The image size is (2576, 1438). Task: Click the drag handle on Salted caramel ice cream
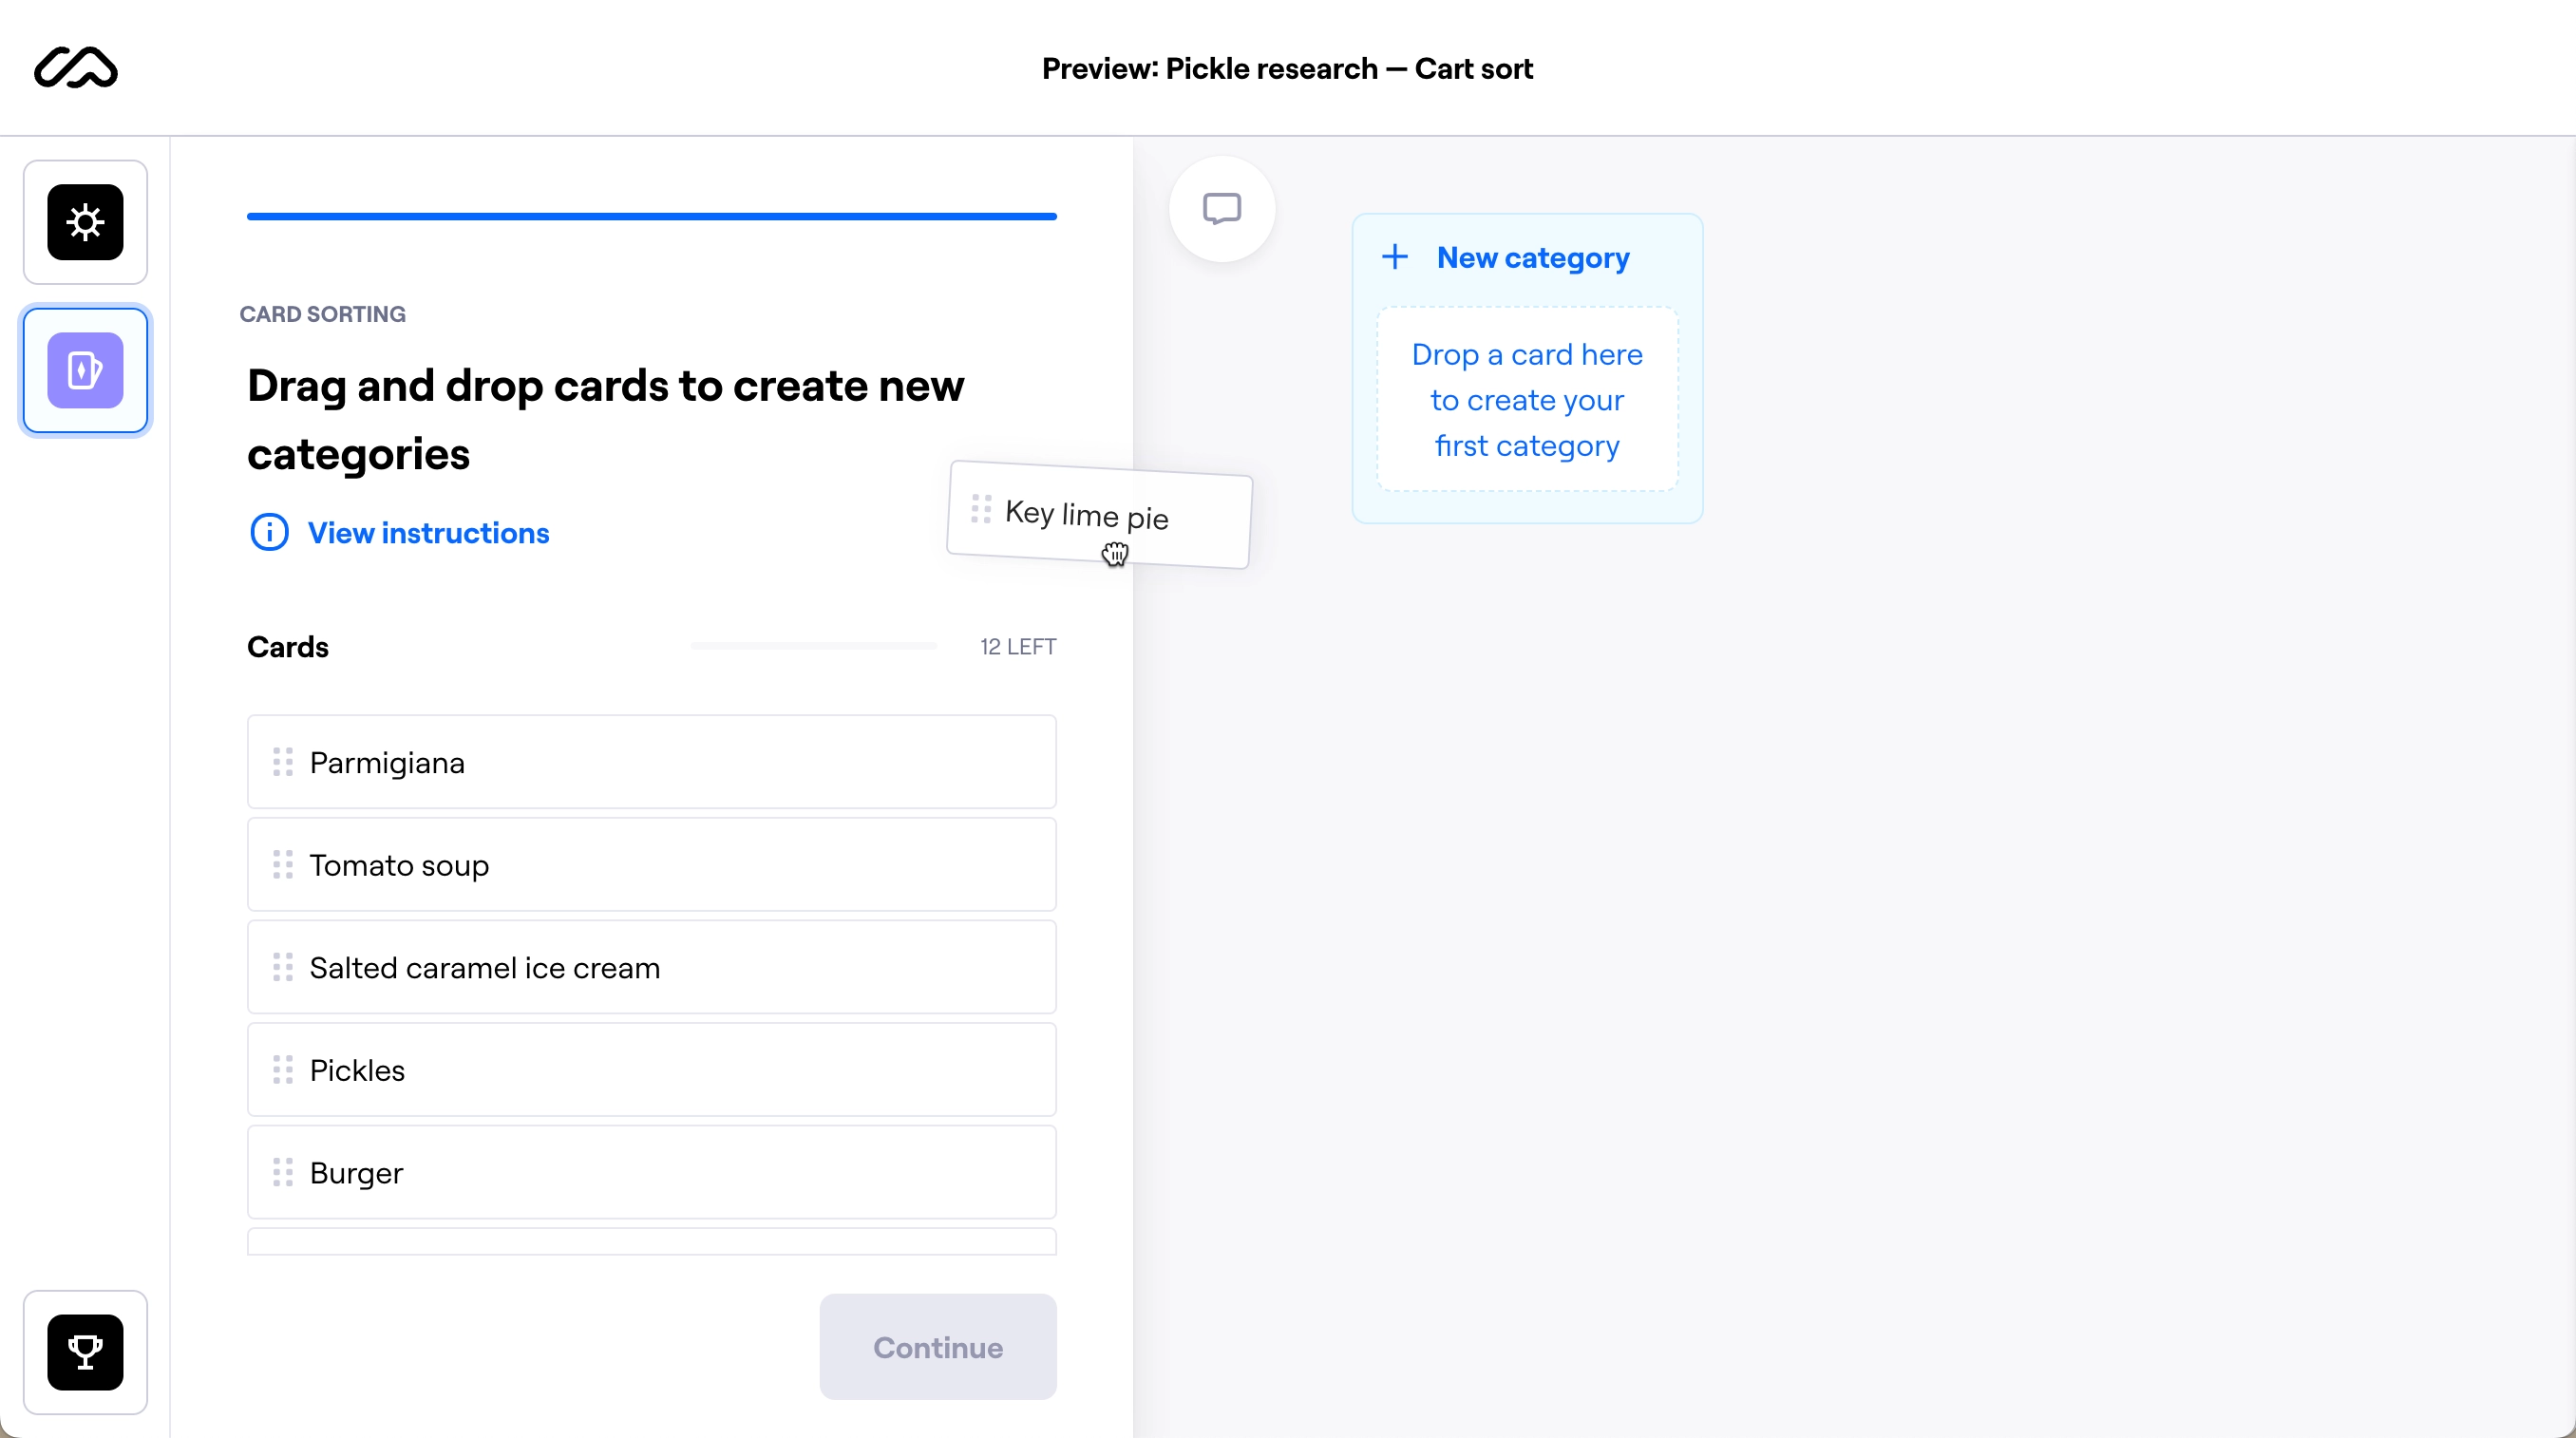pyautogui.click(x=283, y=967)
